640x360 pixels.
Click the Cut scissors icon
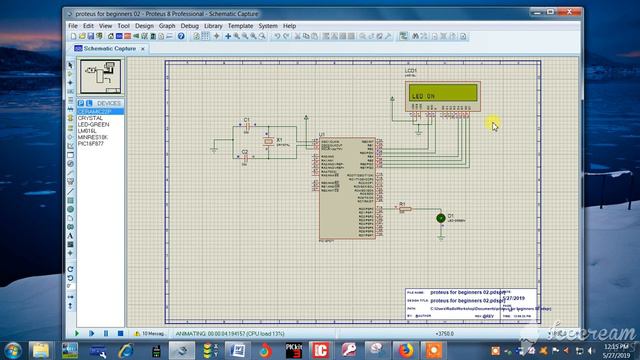point(298,36)
